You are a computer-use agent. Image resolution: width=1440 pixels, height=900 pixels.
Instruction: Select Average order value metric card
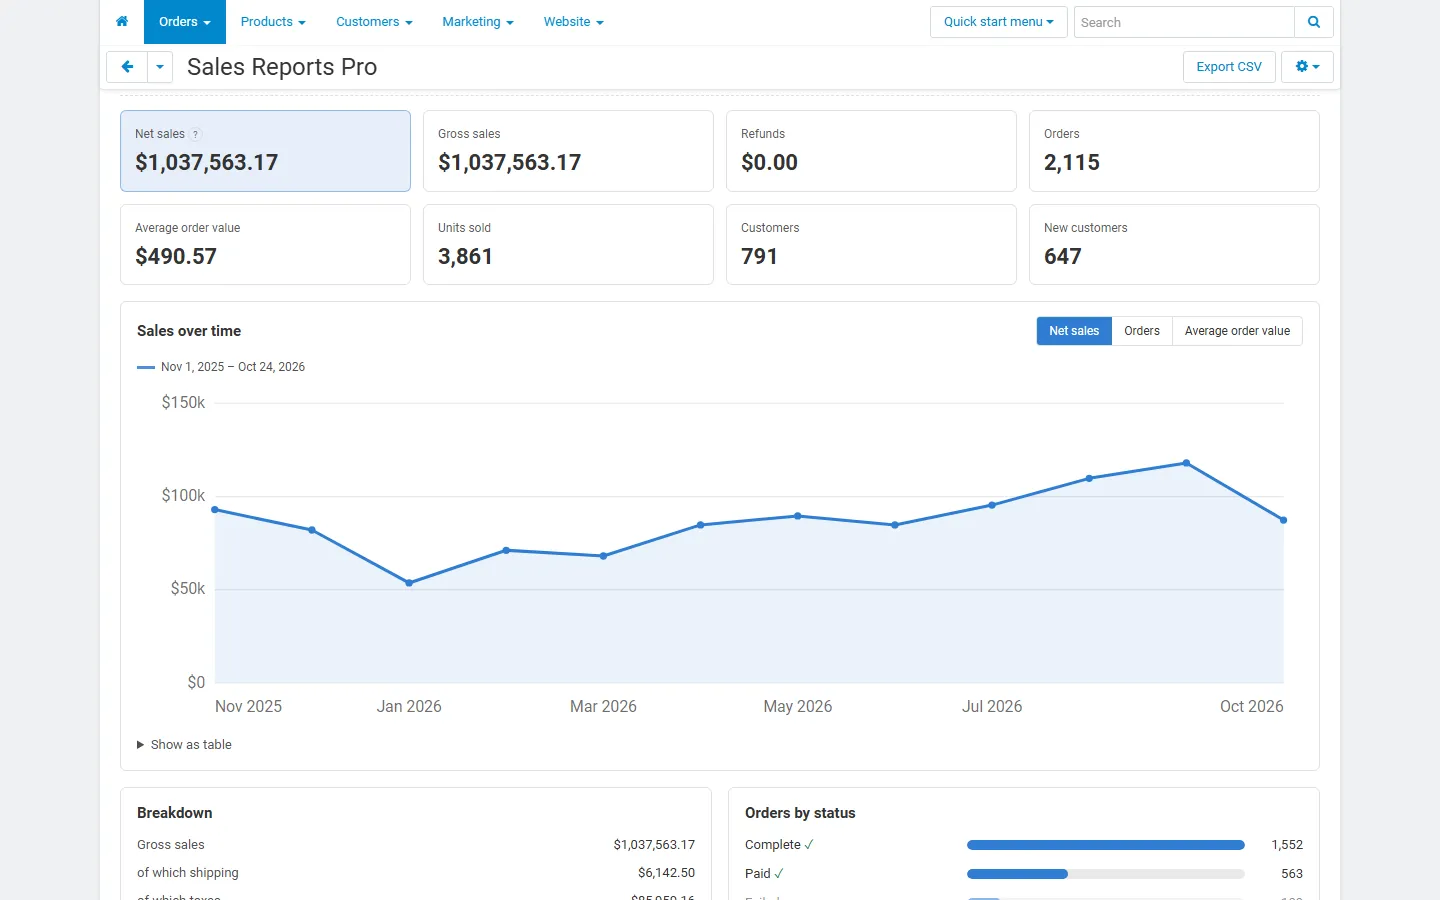[x=265, y=245]
